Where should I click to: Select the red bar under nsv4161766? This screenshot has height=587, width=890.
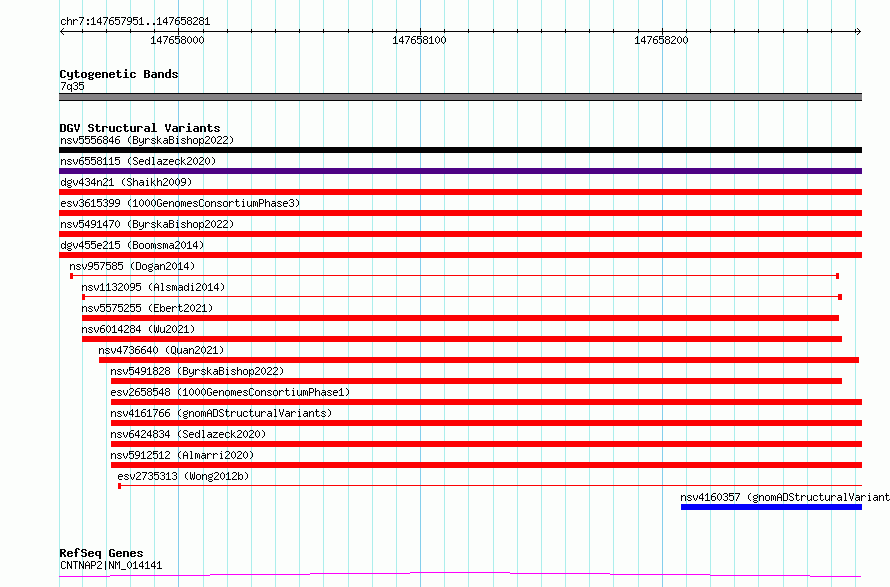point(486,423)
